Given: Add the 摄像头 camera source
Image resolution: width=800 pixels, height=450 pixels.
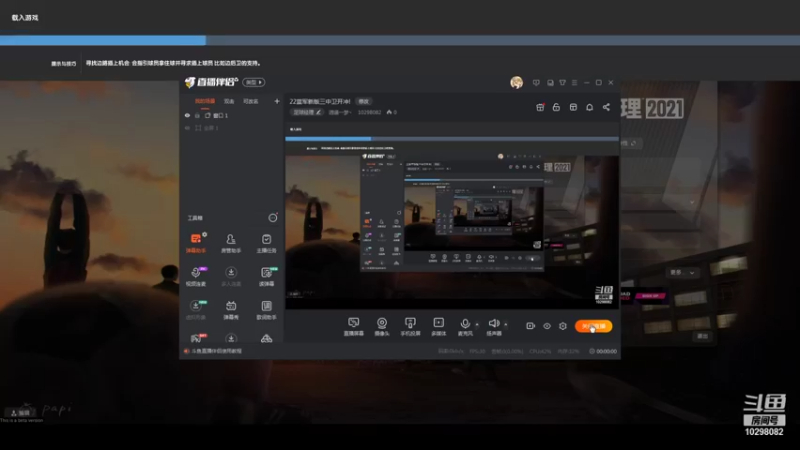Looking at the screenshot, I should tap(382, 327).
